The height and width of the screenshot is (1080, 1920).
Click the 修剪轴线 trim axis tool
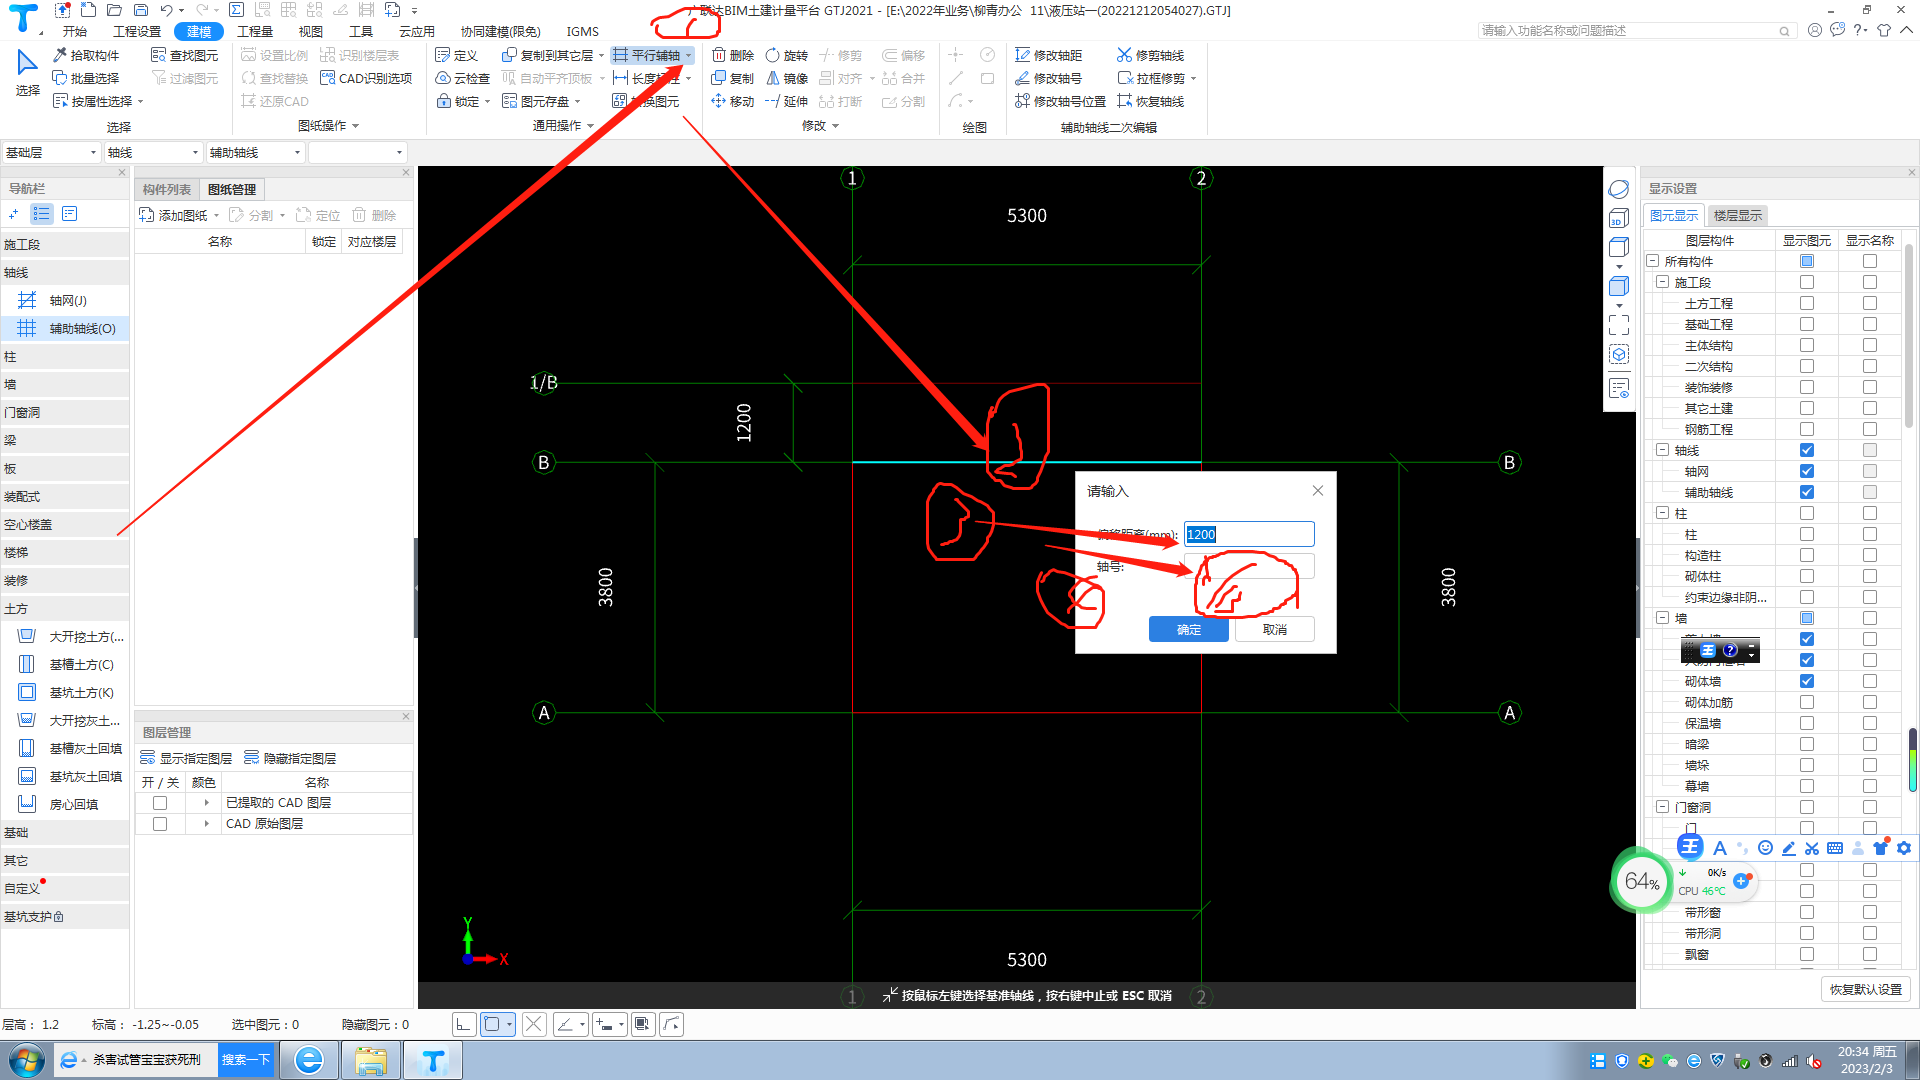pos(1151,55)
